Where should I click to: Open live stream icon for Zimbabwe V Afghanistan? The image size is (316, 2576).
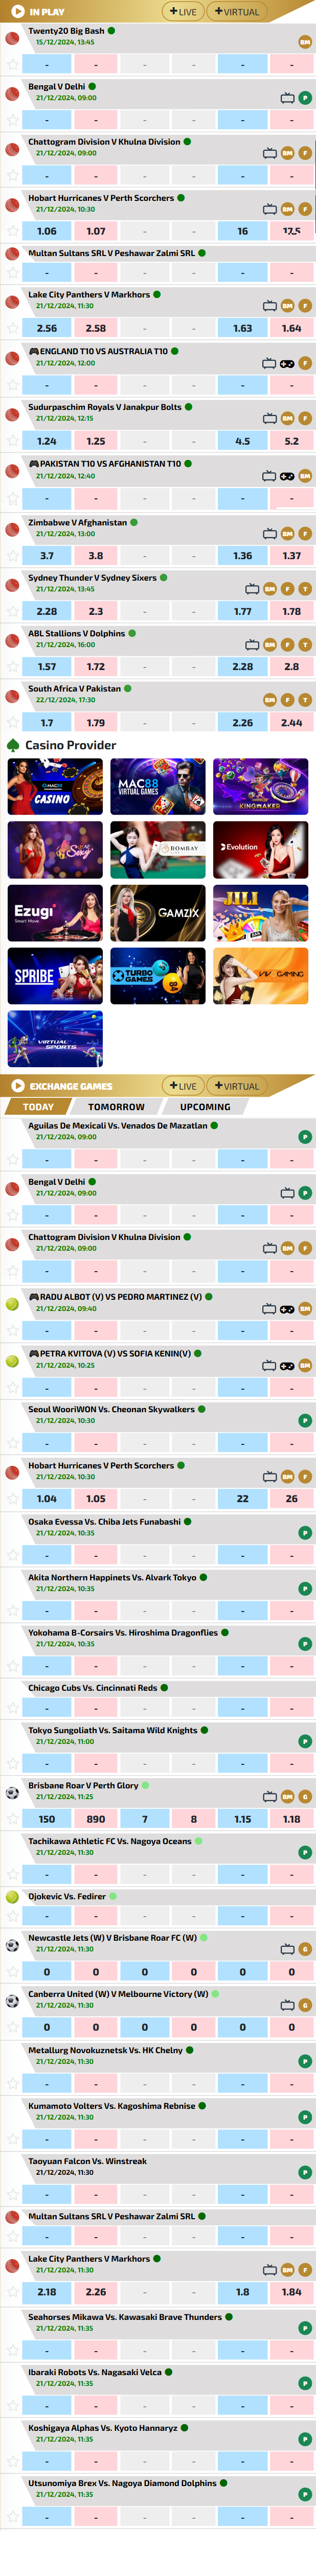[x=270, y=534]
